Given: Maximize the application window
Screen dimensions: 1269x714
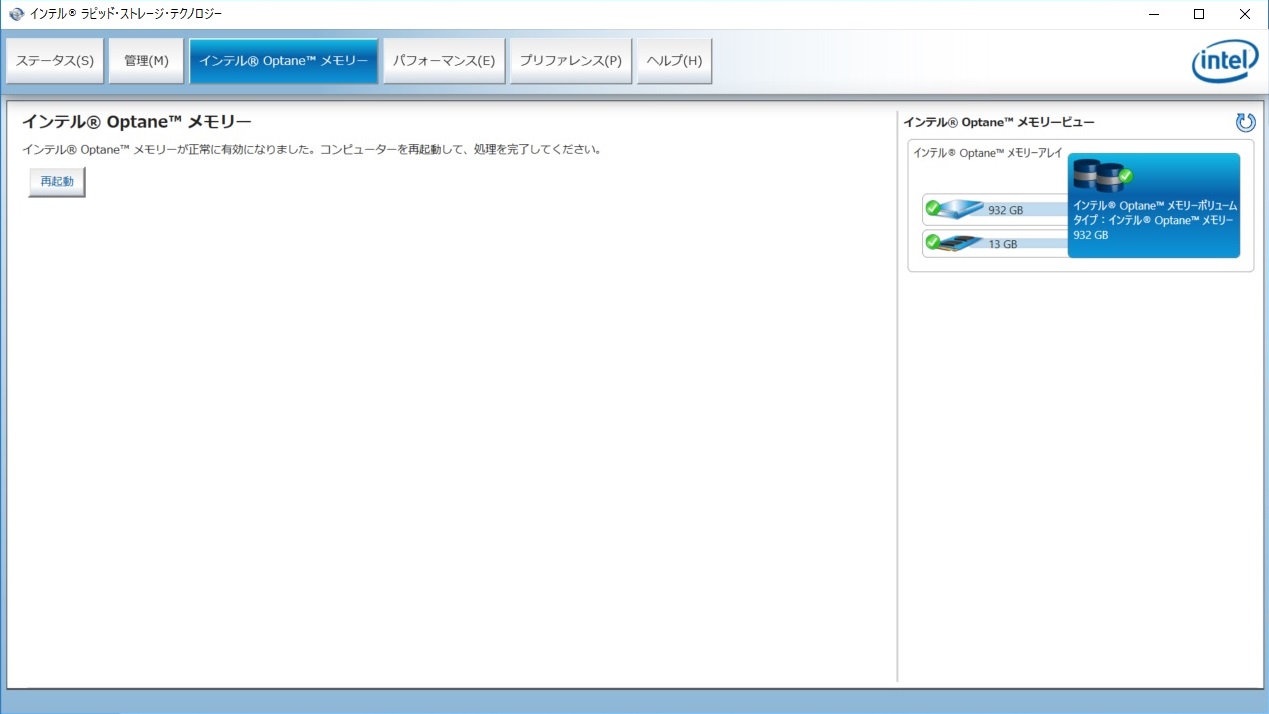Looking at the screenshot, I should pyautogui.click(x=1199, y=14).
